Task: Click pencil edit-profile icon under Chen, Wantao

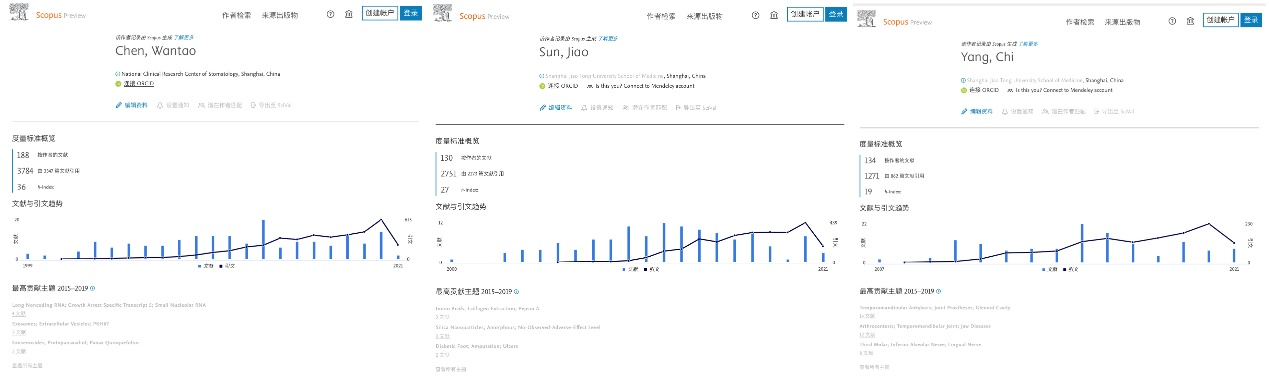Action: [x=118, y=104]
